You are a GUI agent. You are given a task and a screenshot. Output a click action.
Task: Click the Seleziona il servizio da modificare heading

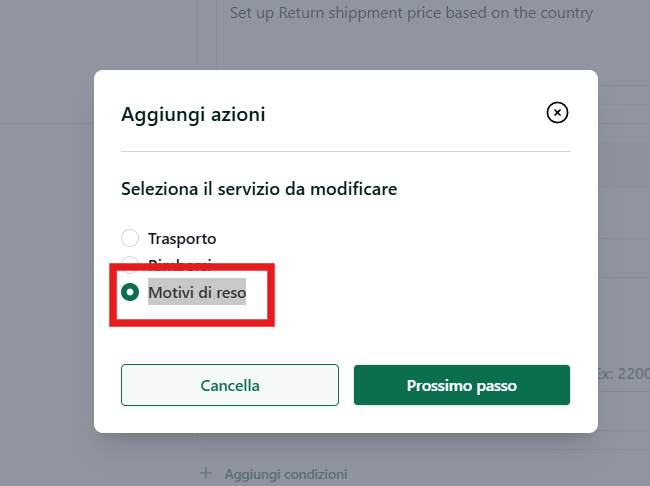click(259, 189)
